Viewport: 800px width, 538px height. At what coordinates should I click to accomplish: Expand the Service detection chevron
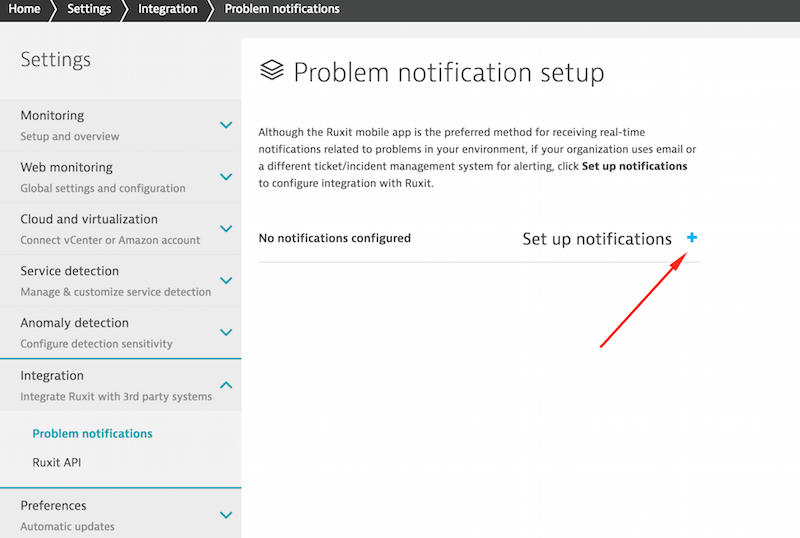pos(226,281)
